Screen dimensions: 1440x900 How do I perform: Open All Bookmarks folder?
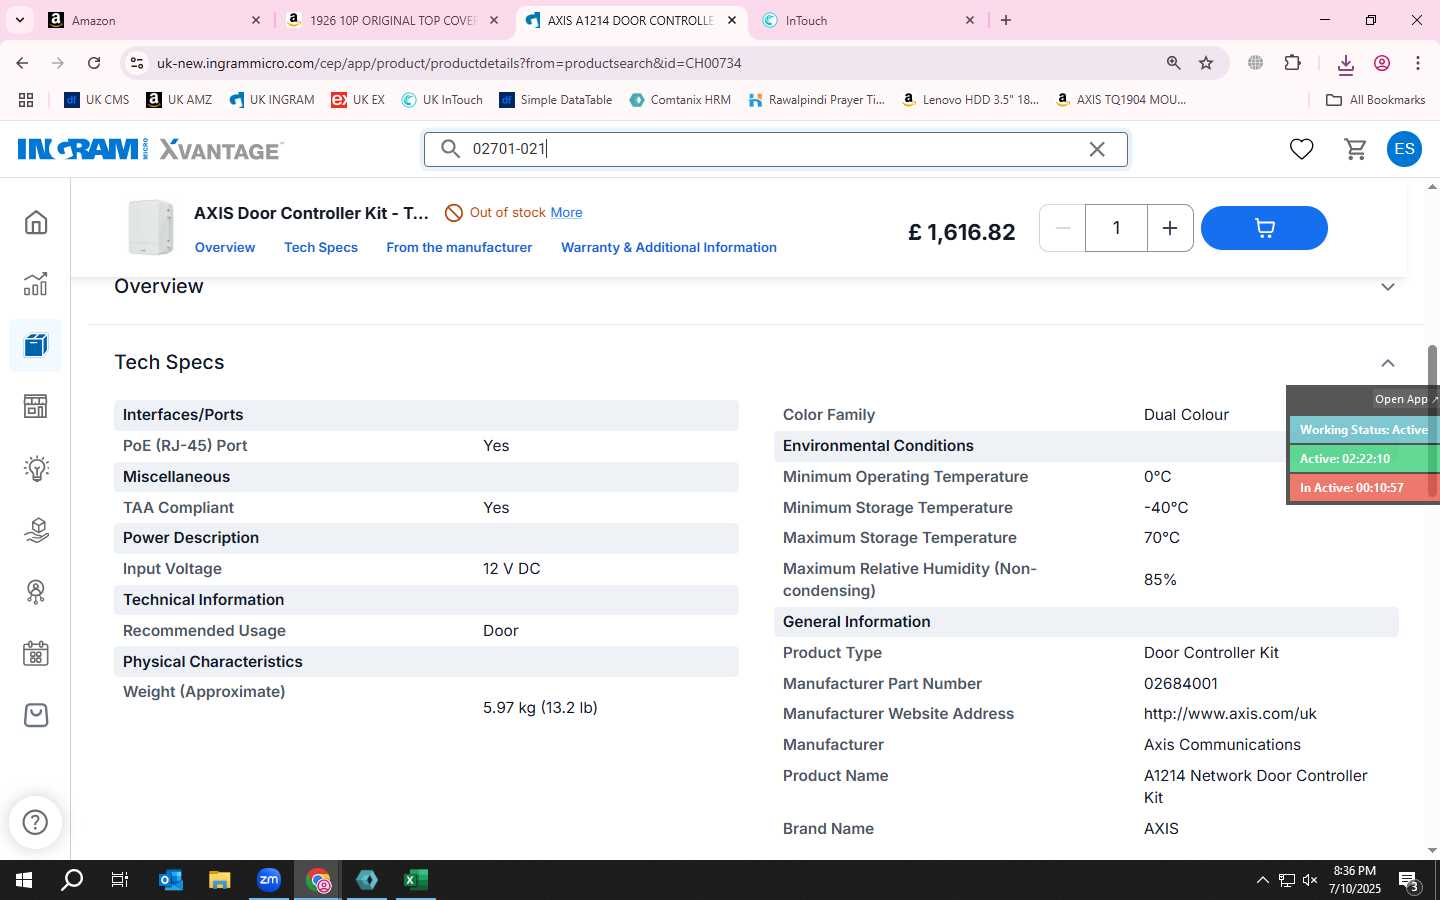pyautogui.click(x=1375, y=100)
